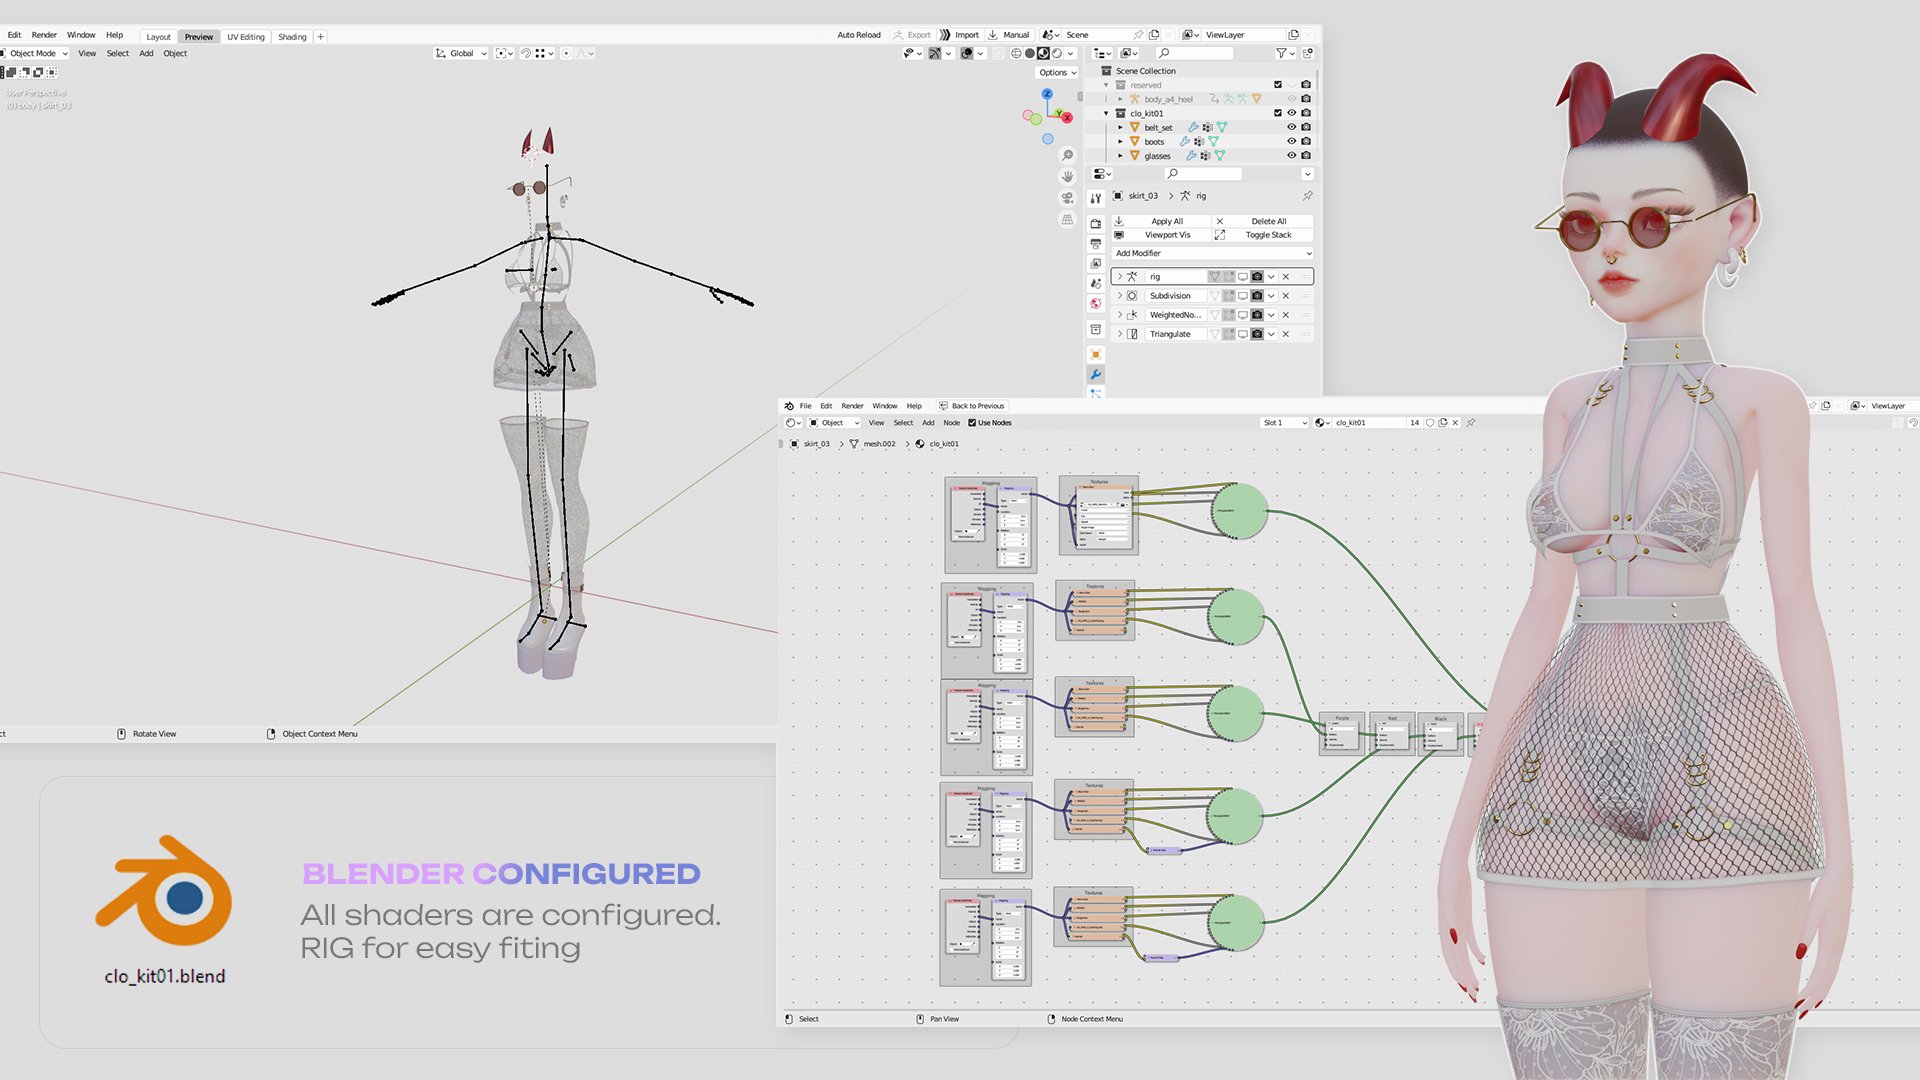Image resolution: width=1920 pixels, height=1080 pixels.
Task: Toggle render camera of Subdivision modifier
Action: 1257,296
